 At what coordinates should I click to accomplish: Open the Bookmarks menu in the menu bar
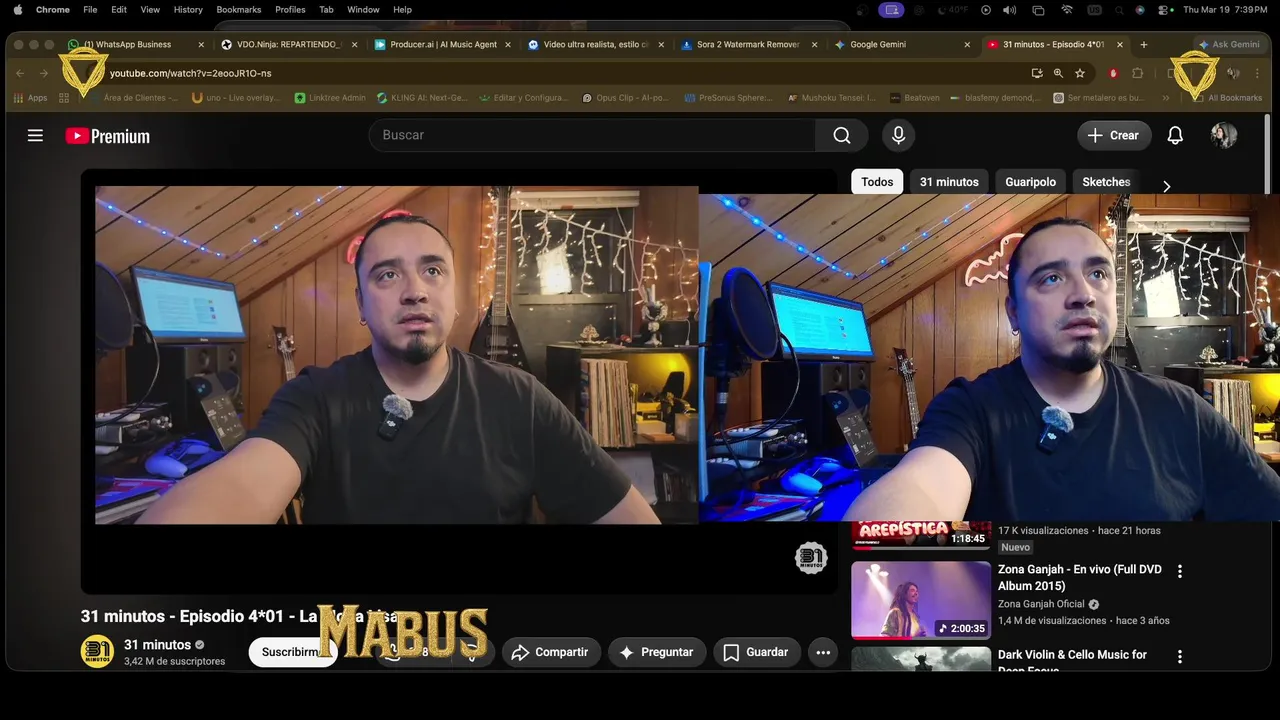click(239, 10)
